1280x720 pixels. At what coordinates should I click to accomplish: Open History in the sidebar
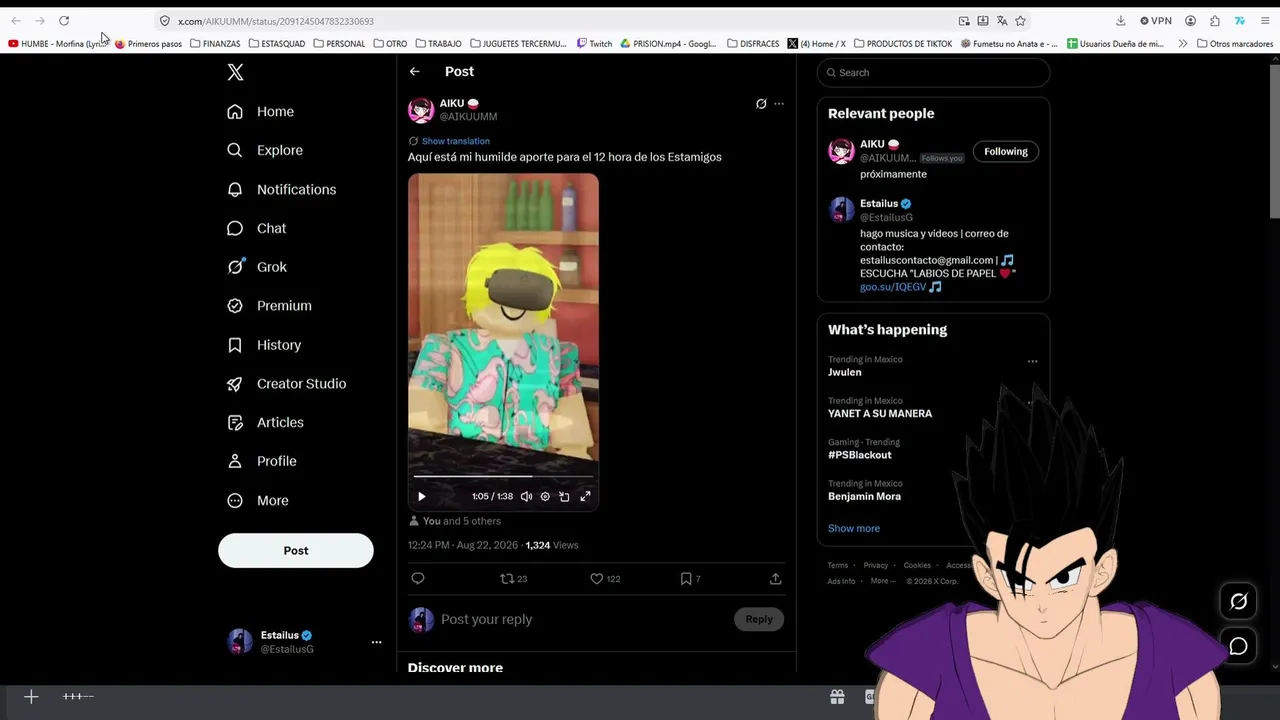click(264, 345)
